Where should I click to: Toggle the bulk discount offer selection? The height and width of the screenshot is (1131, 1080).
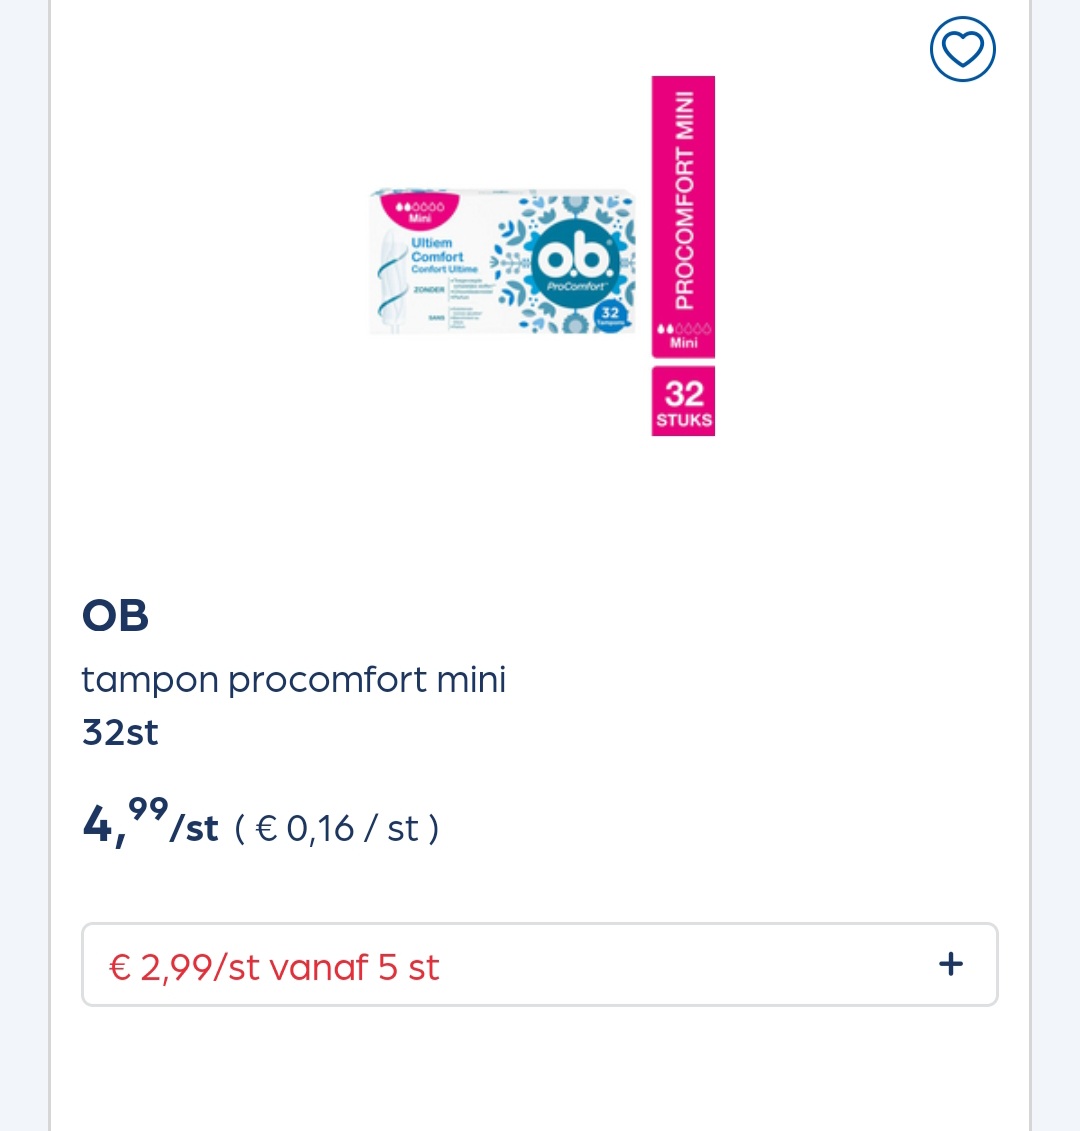(x=540, y=964)
